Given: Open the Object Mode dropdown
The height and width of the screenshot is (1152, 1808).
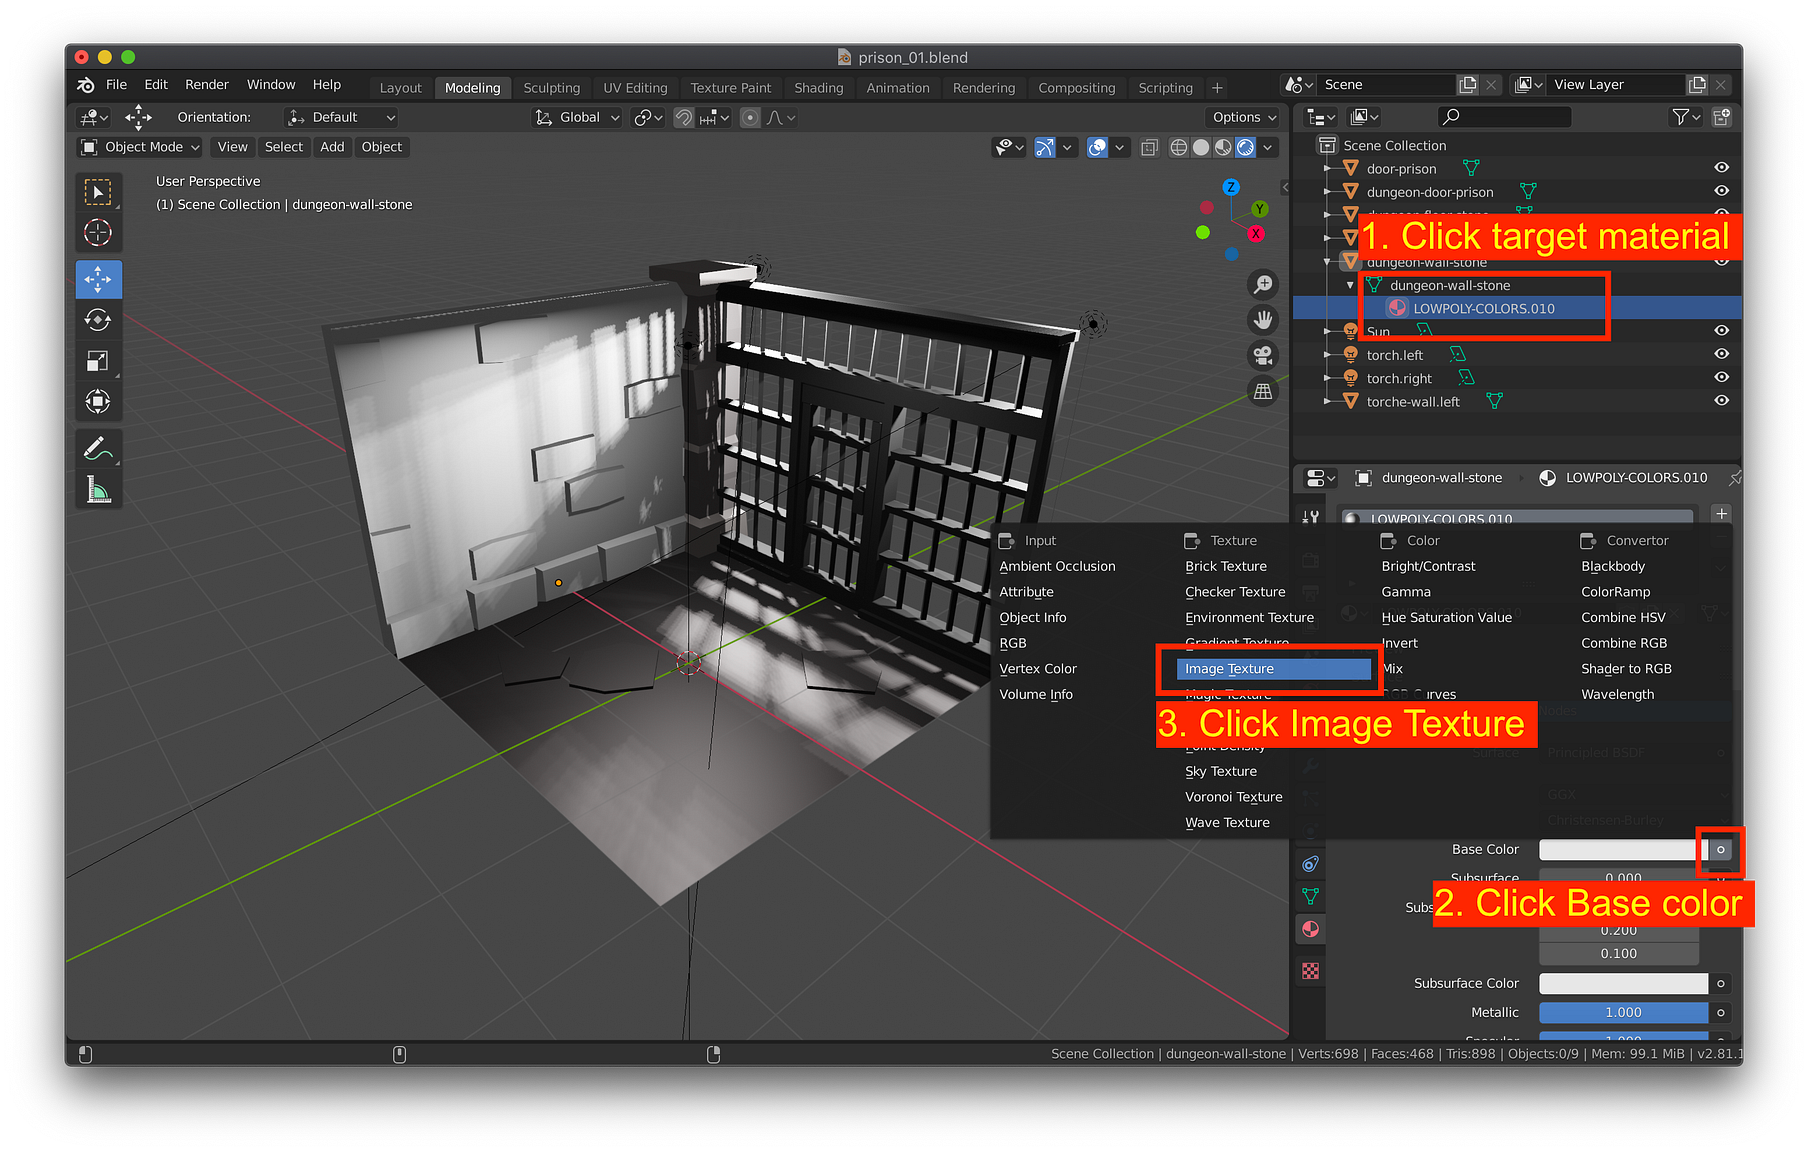Looking at the screenshot, I should click(138, 147).
